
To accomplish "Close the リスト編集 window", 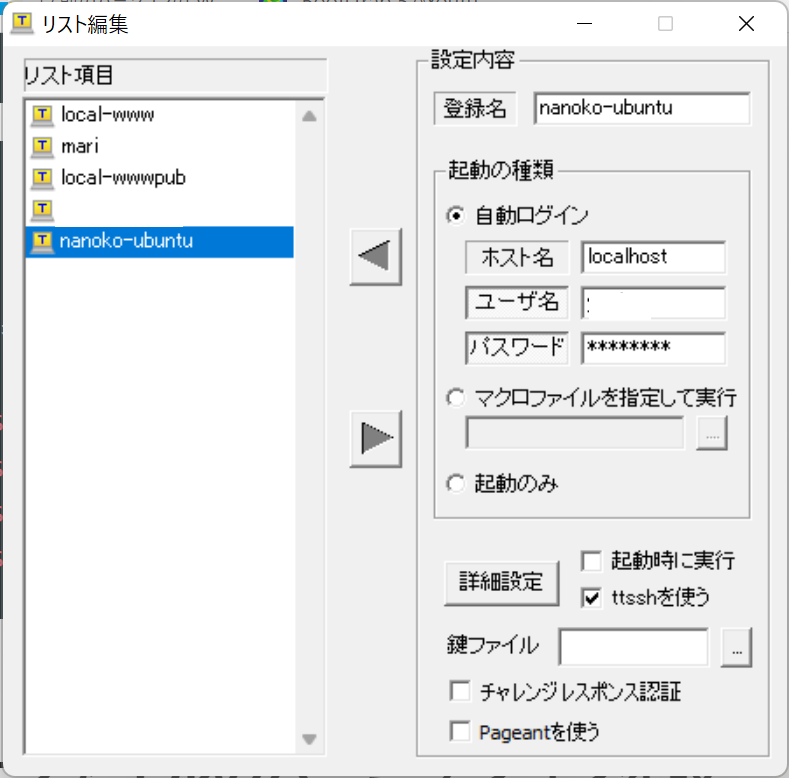I will point(746,24).
